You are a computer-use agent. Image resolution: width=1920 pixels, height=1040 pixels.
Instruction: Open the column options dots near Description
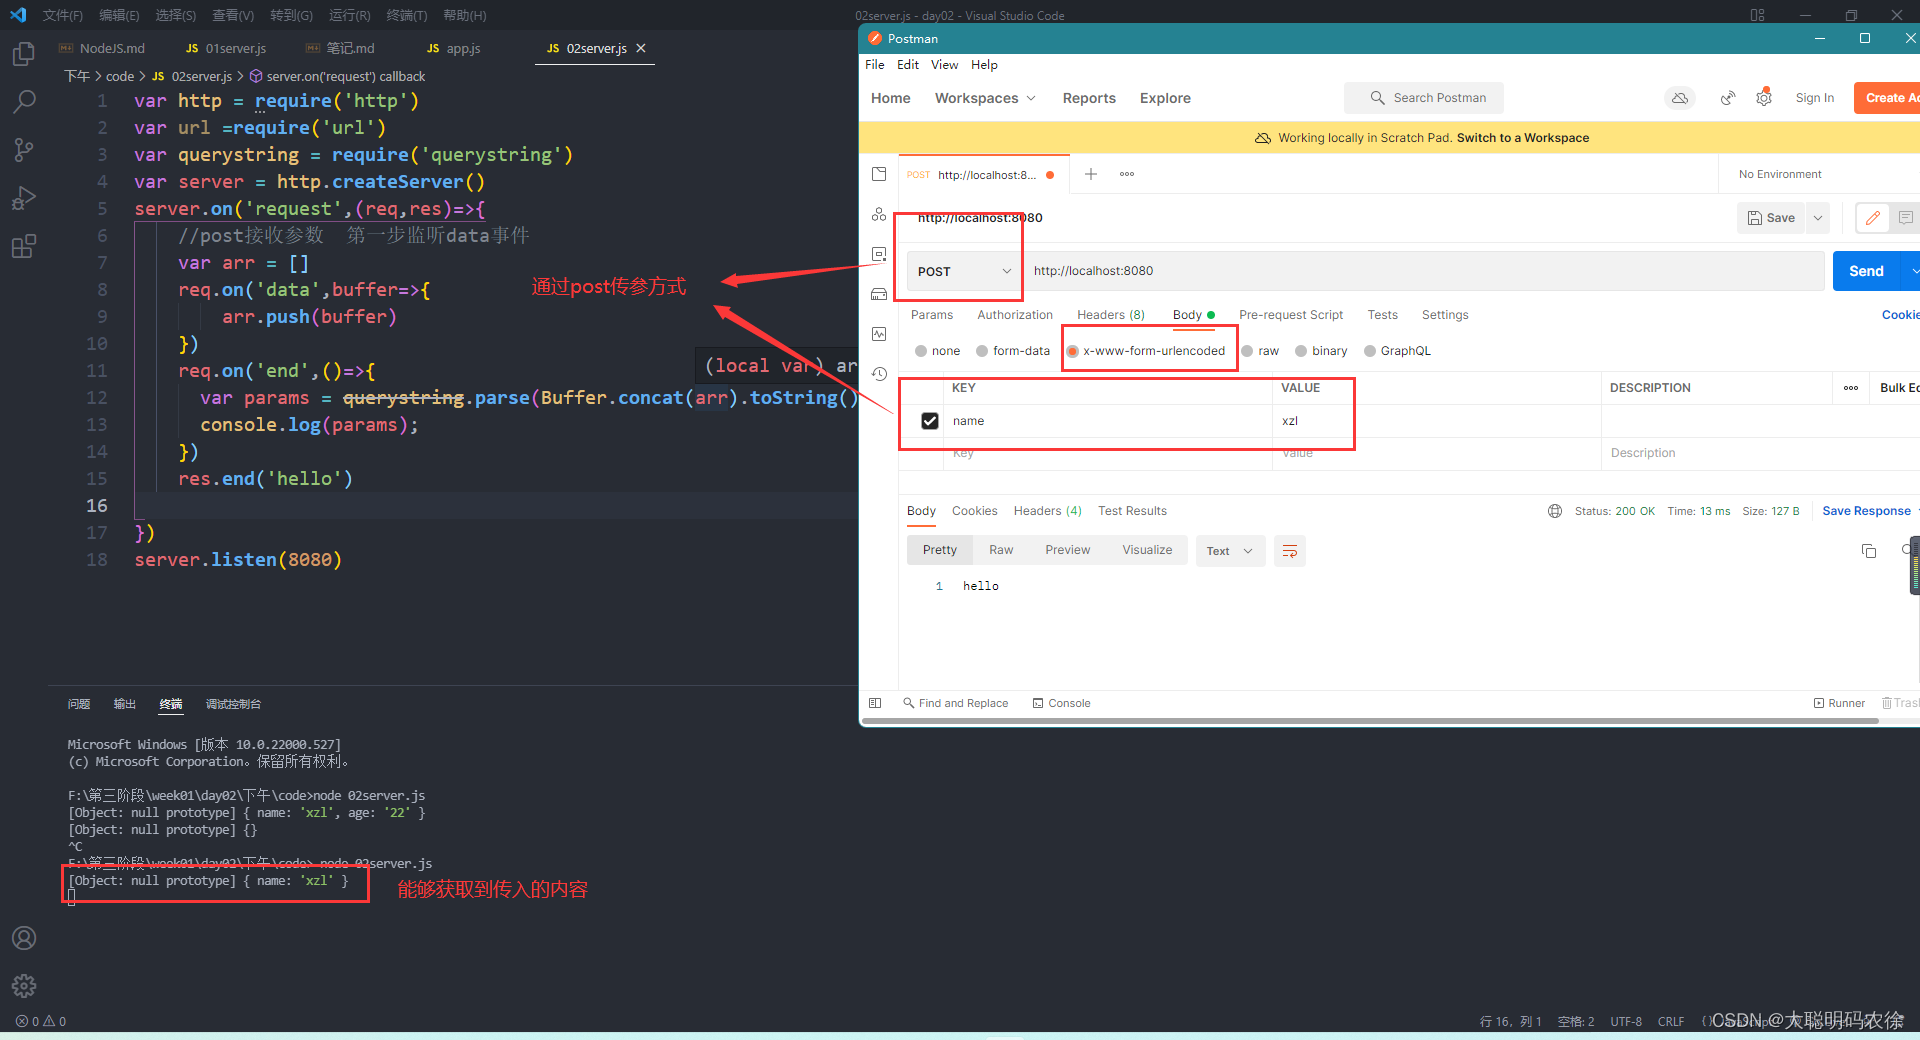tap(1851, 388)
